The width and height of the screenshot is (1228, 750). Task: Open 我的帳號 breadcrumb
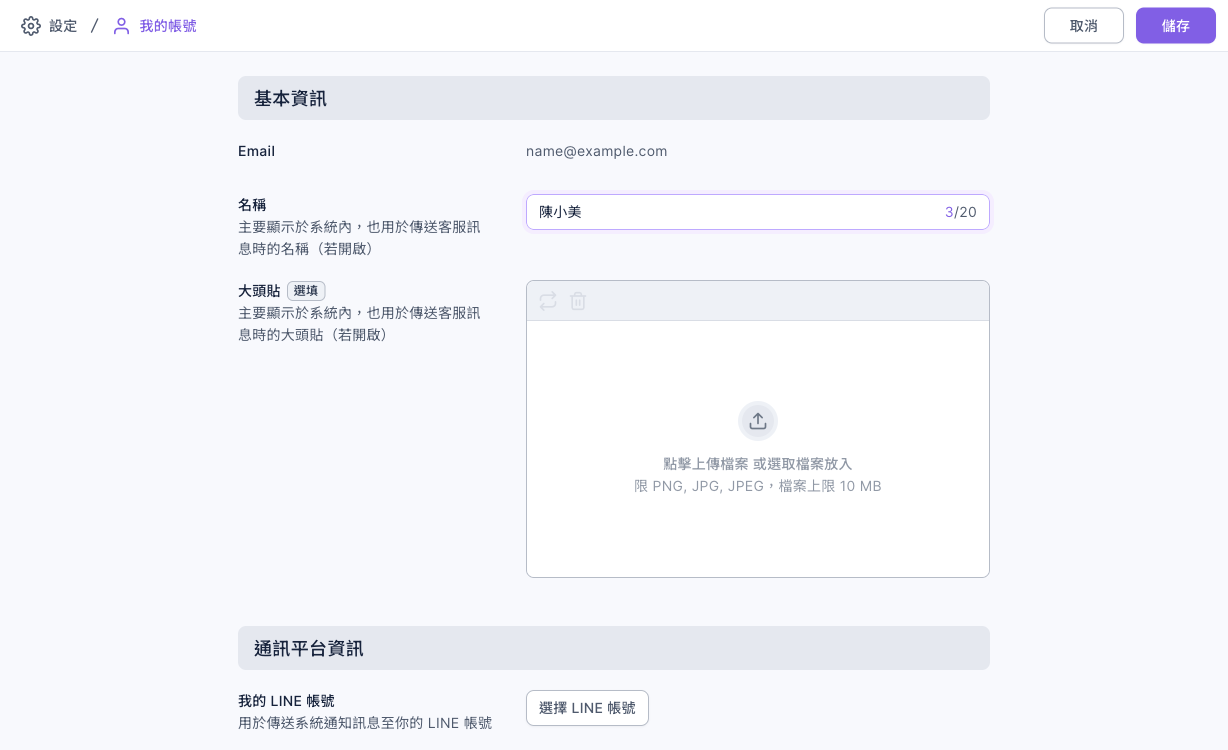click(x=168, y=26)
